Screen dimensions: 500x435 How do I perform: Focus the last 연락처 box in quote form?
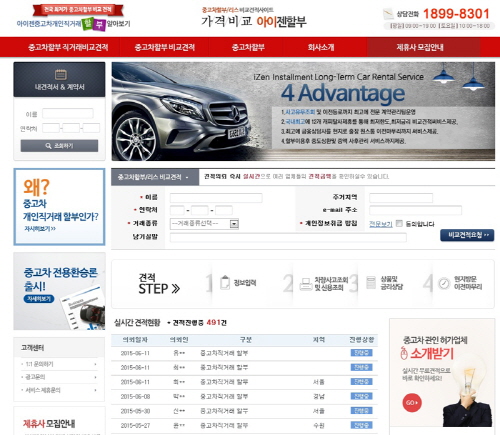pos(224,210)
